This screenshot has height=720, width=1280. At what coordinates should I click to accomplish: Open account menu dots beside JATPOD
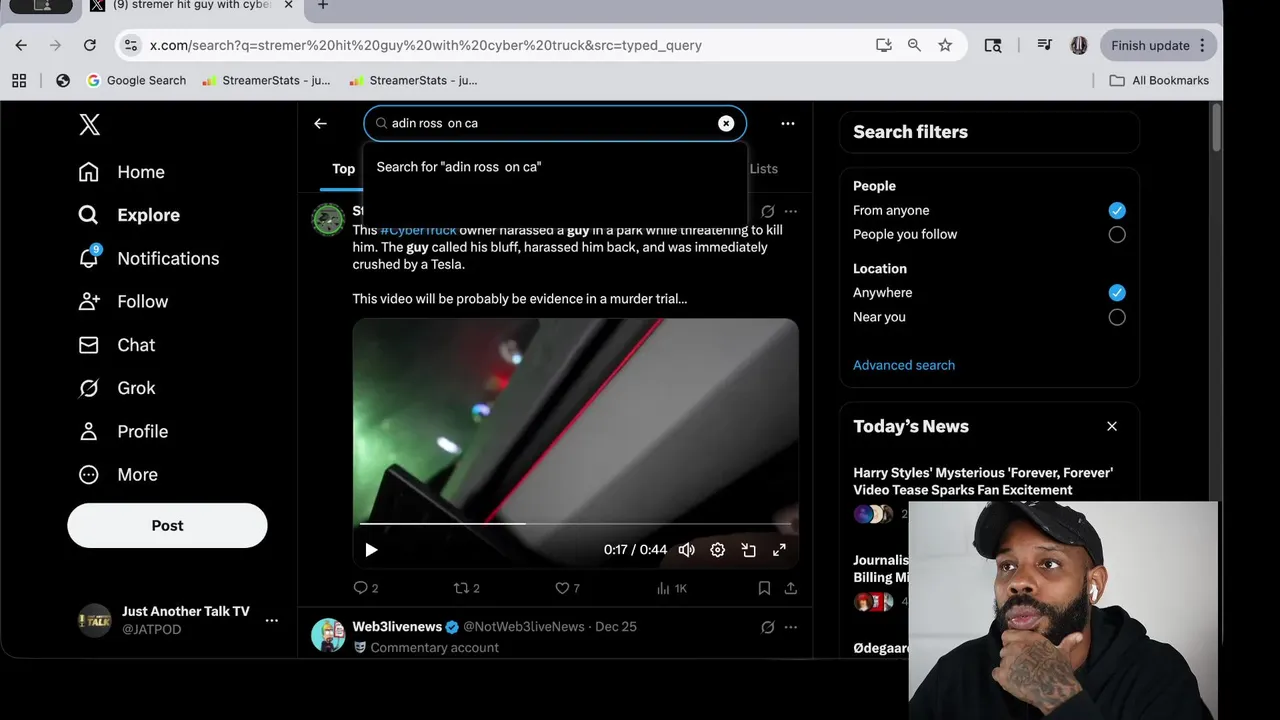271,620
